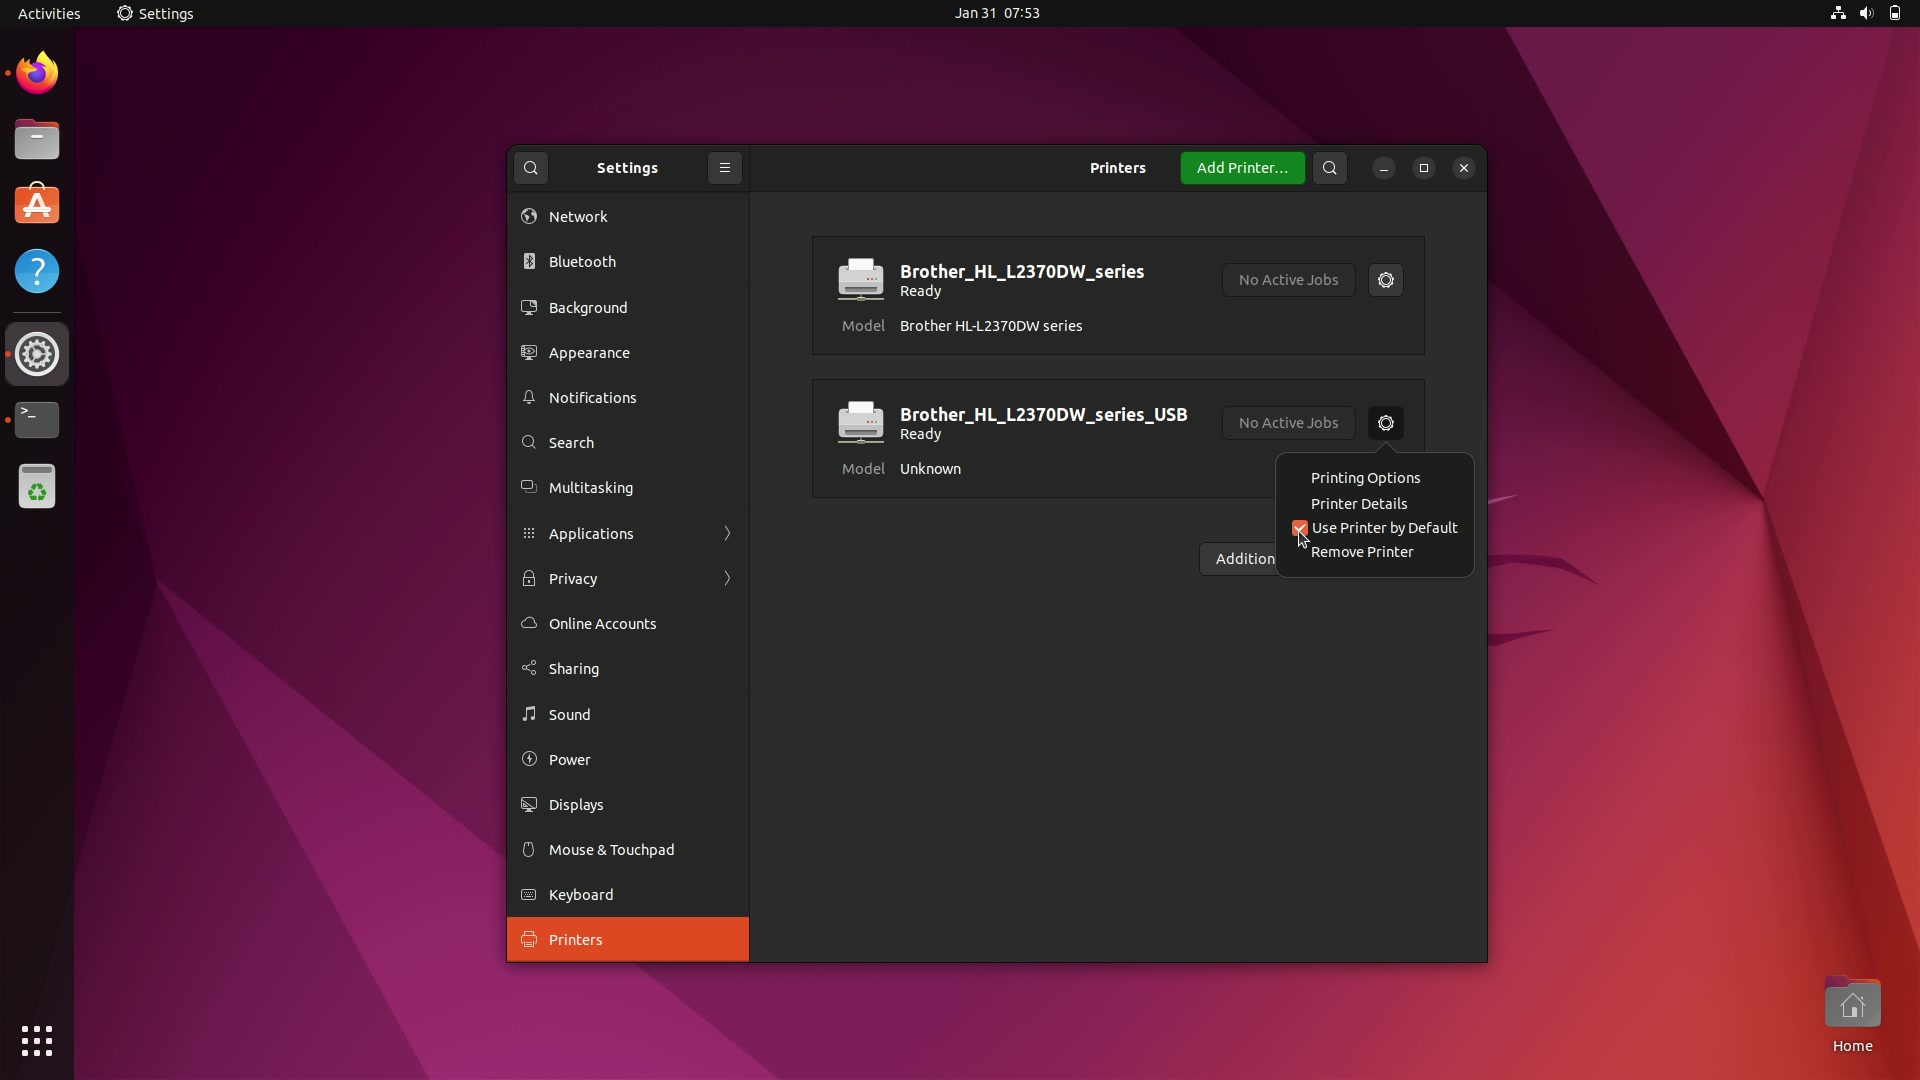Click the network status tray icon
The height and width of the screenshot is (1080, 1920).
(x=1837, y=13)
